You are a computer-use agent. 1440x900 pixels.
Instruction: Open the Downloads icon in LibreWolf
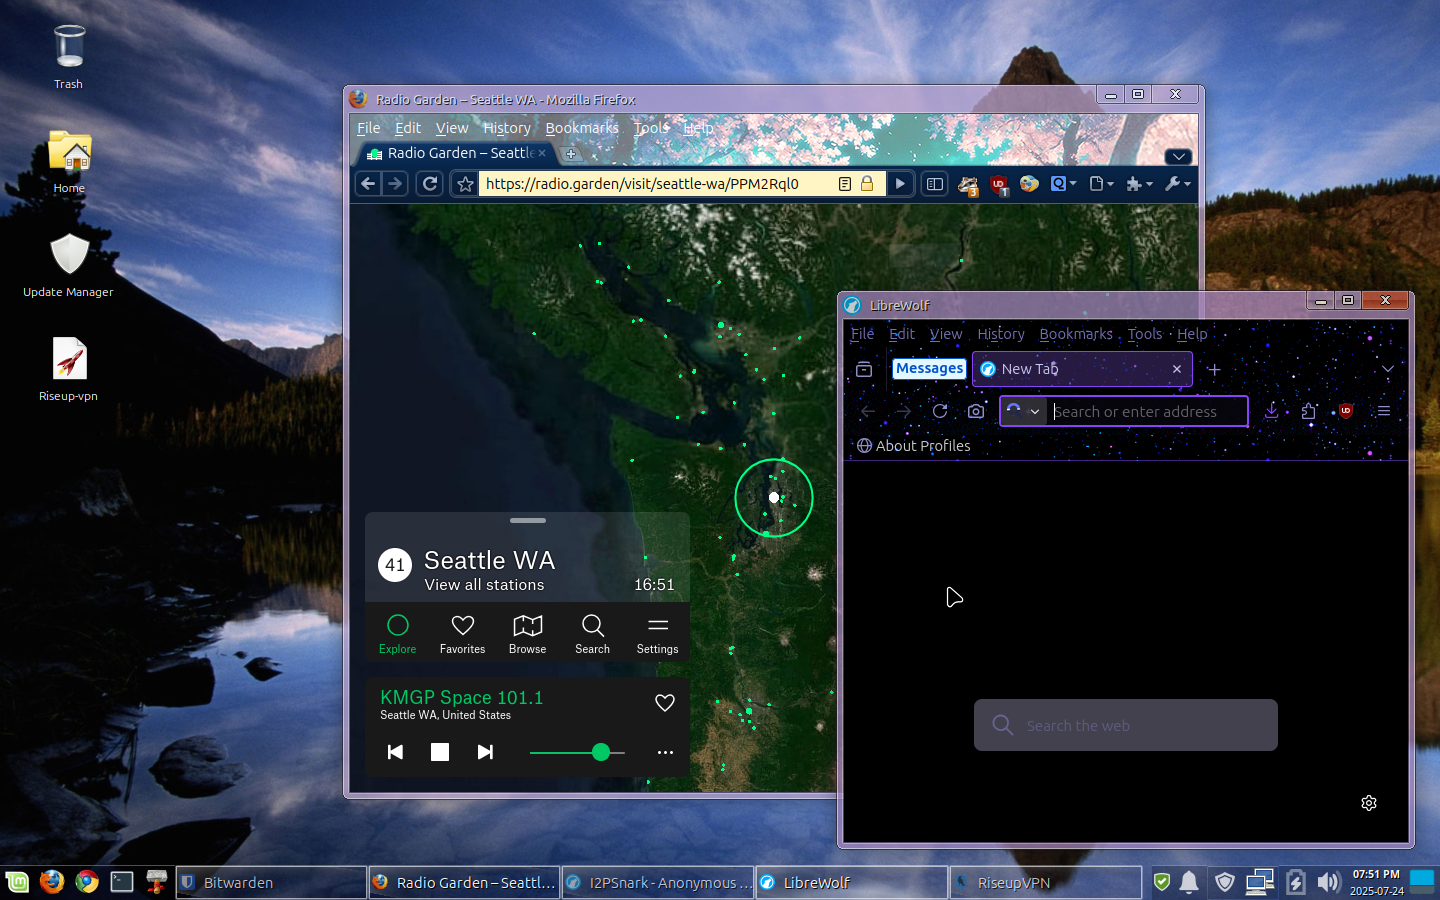pos(1272,411)
